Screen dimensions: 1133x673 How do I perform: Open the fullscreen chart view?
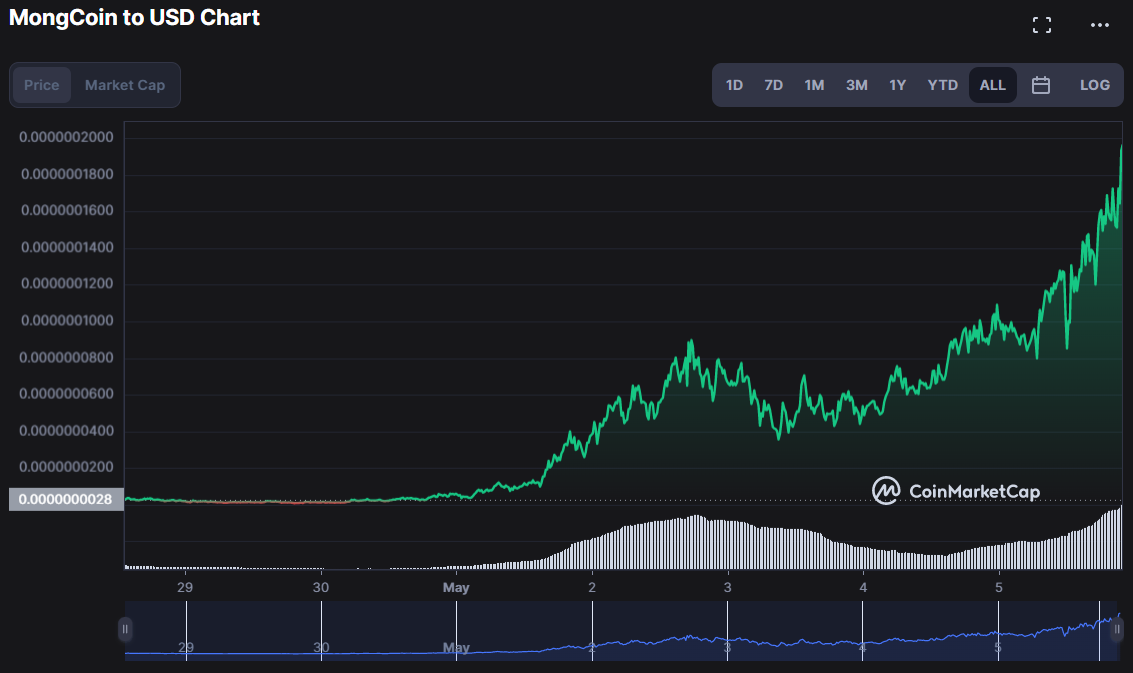click(1041, 24)
